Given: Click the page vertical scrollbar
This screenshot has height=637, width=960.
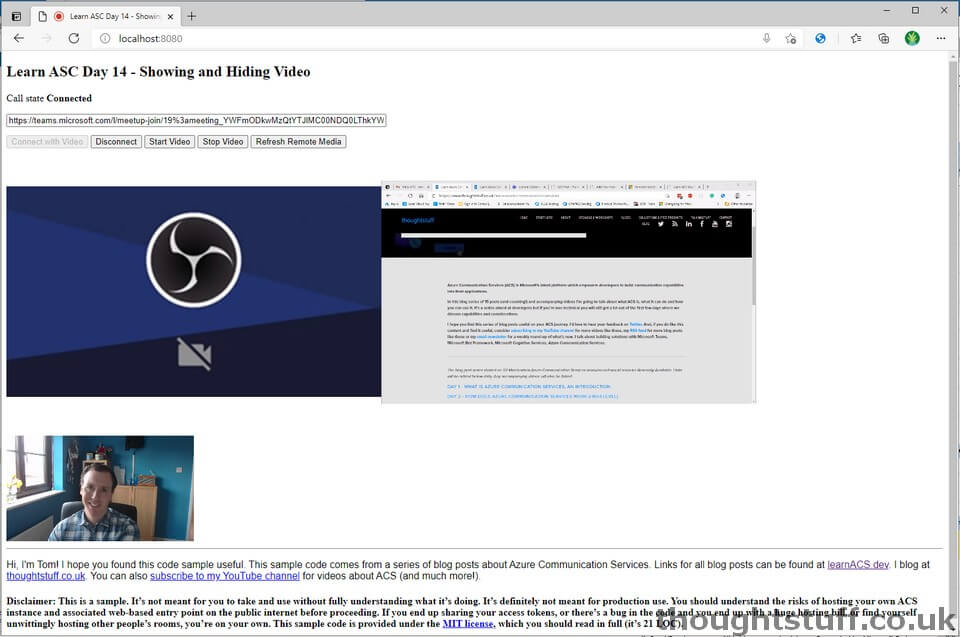Looking at the screenshot, I should pos(954,343).
